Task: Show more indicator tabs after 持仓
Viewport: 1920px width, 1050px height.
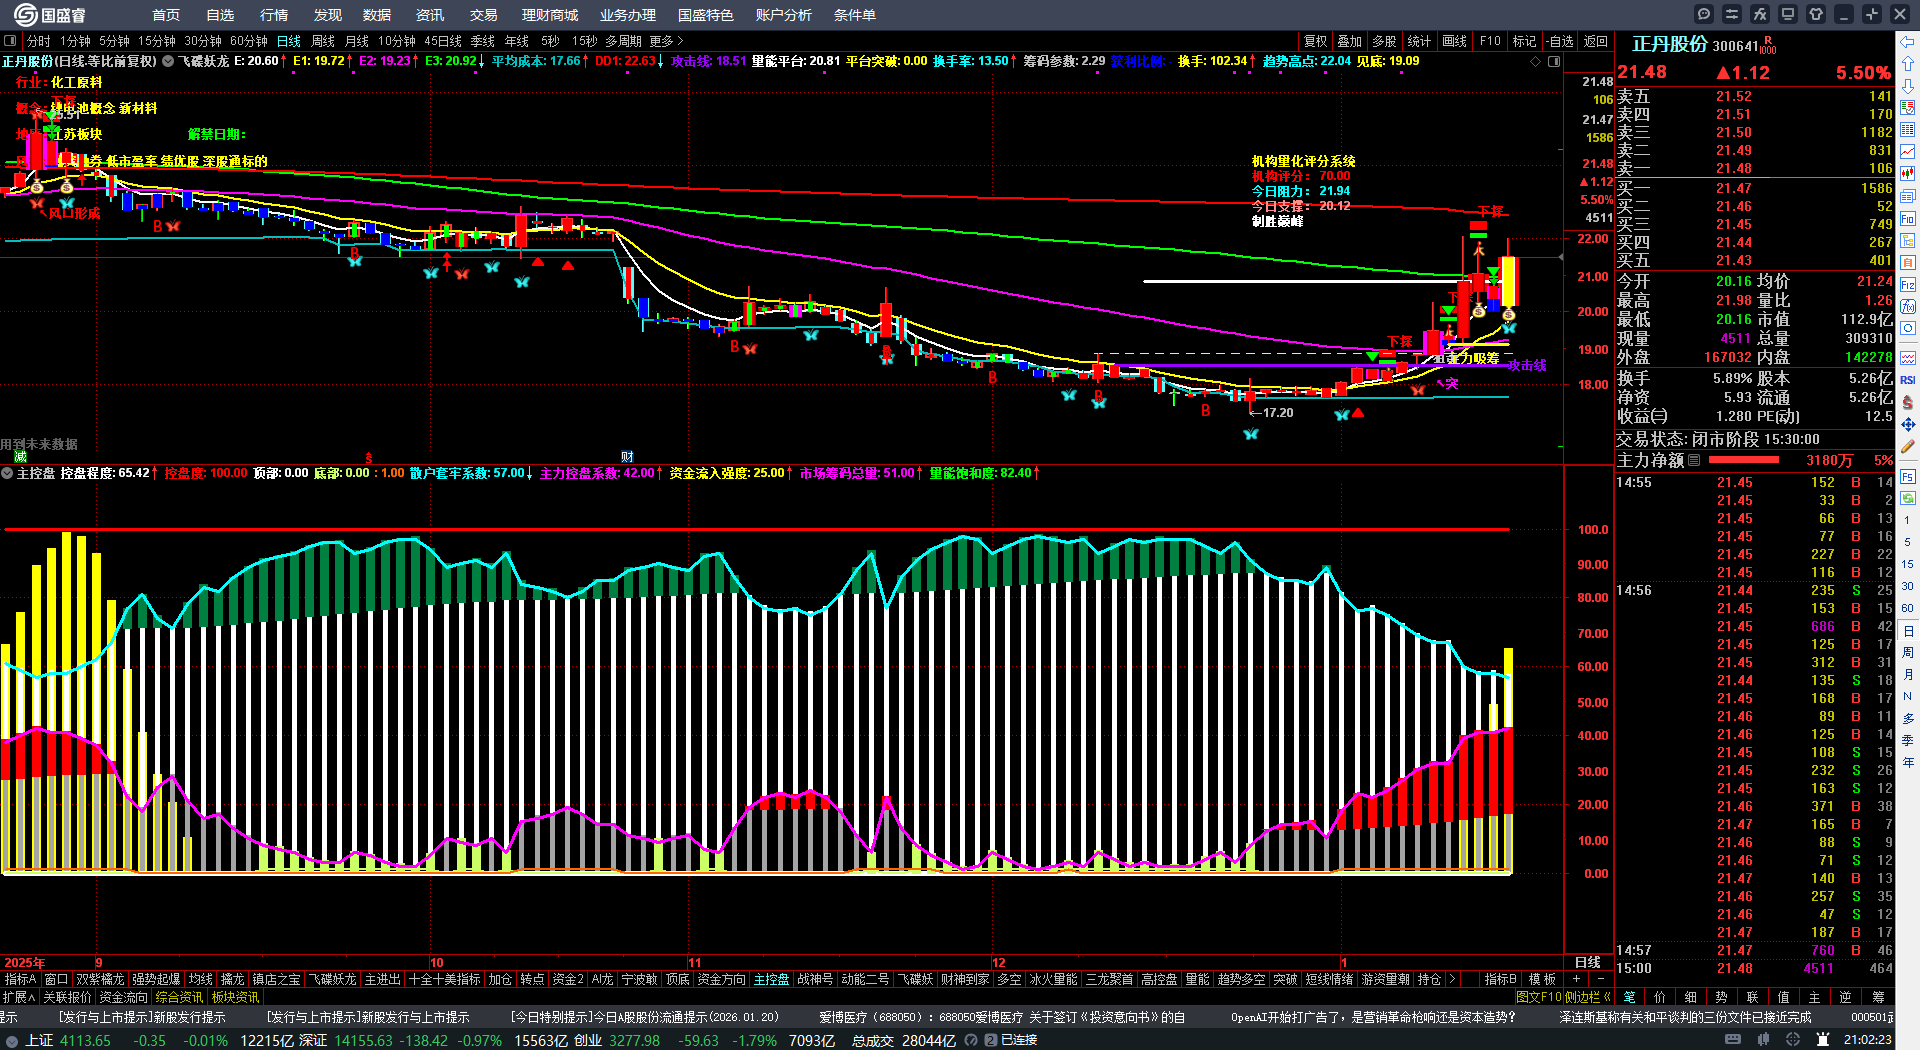Action: (x=1452, y=979)
